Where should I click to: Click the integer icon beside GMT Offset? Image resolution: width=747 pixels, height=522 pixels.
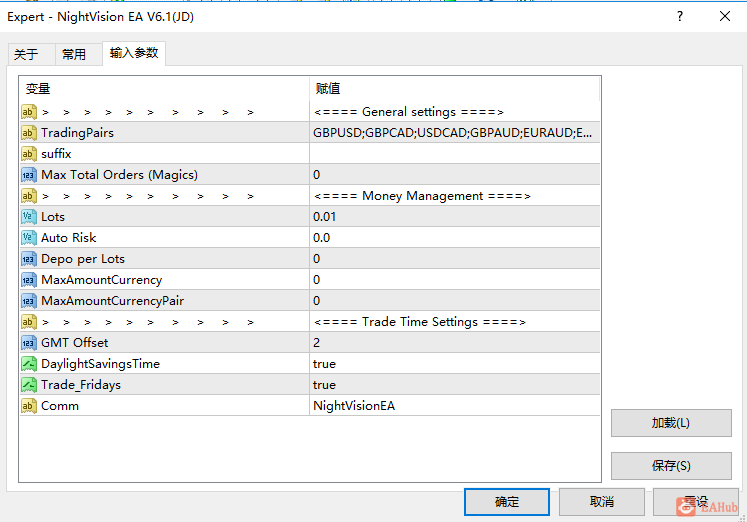click(29, 342)
